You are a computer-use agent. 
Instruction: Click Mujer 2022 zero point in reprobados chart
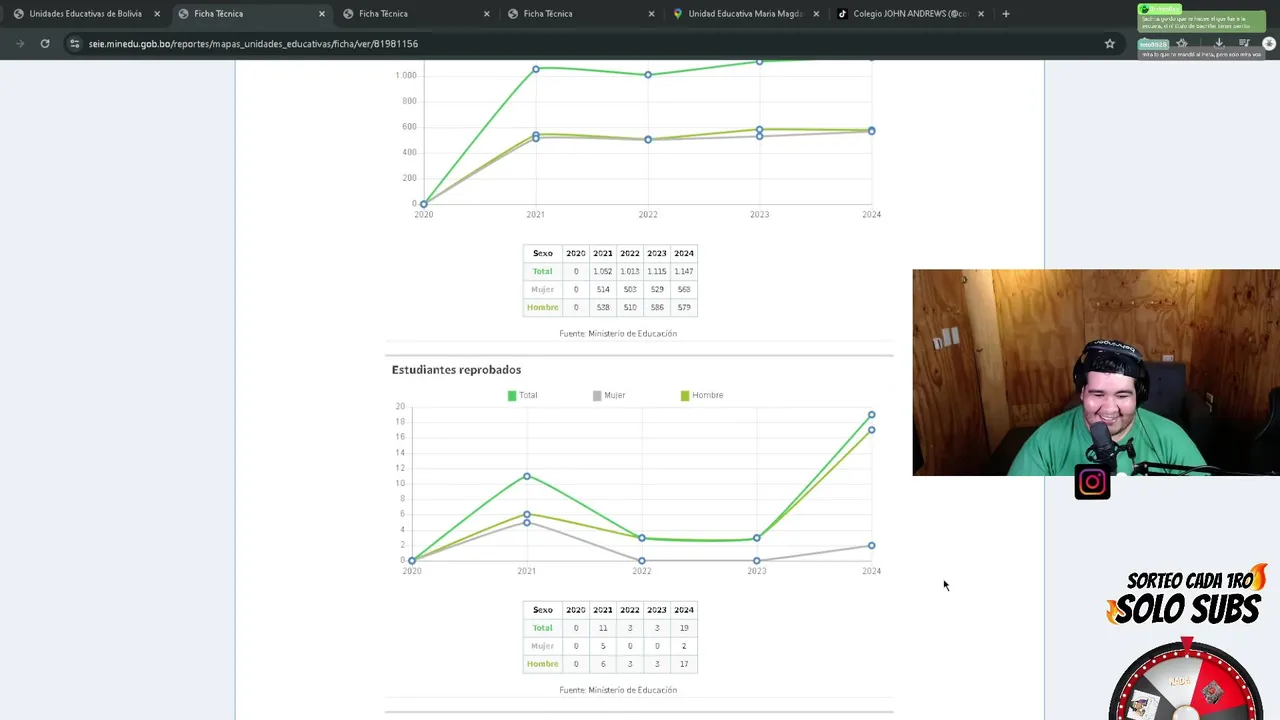coord(642,561)
